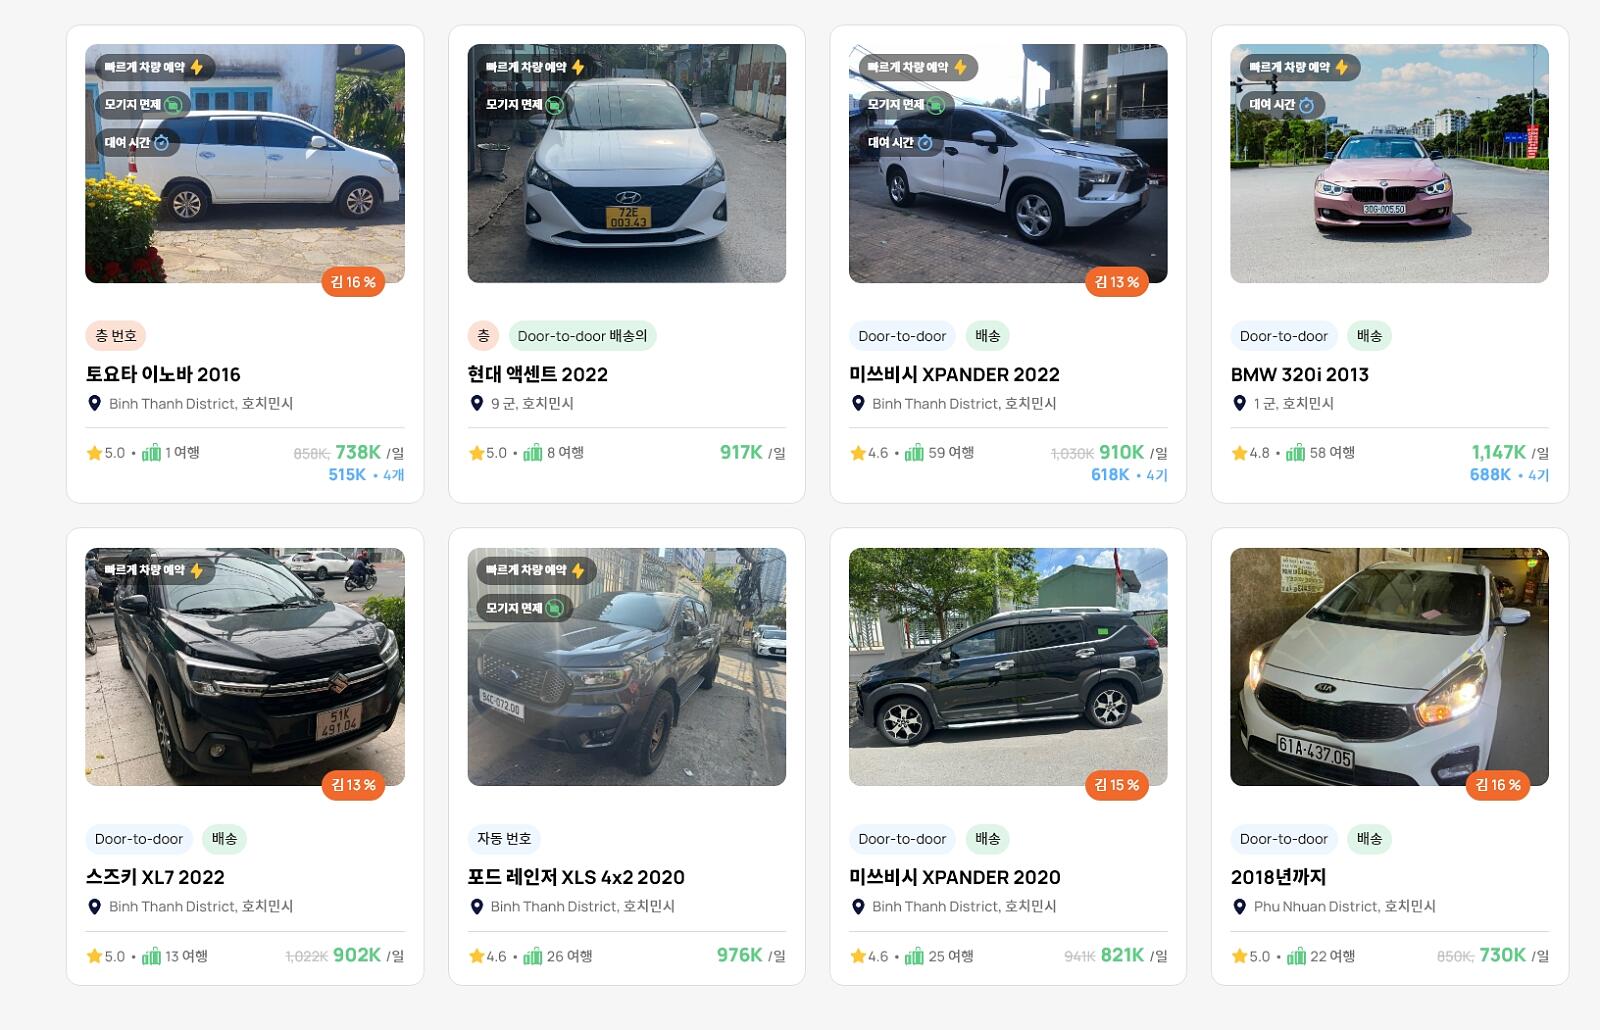The image size is (1600, 1030).
Task: Click the star rating icon on the XPANDER 2022 card
Action: (858, 453)
